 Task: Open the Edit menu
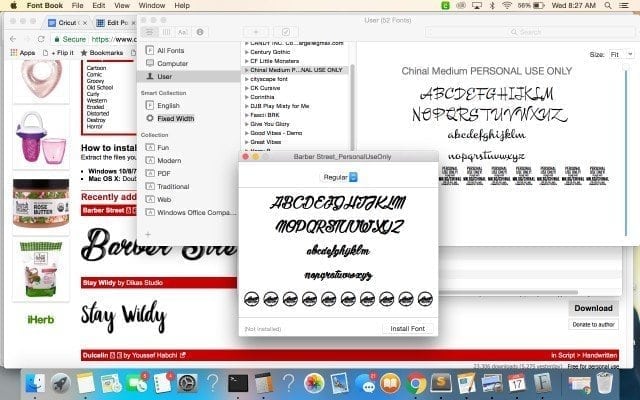click(x=98, y=5)
